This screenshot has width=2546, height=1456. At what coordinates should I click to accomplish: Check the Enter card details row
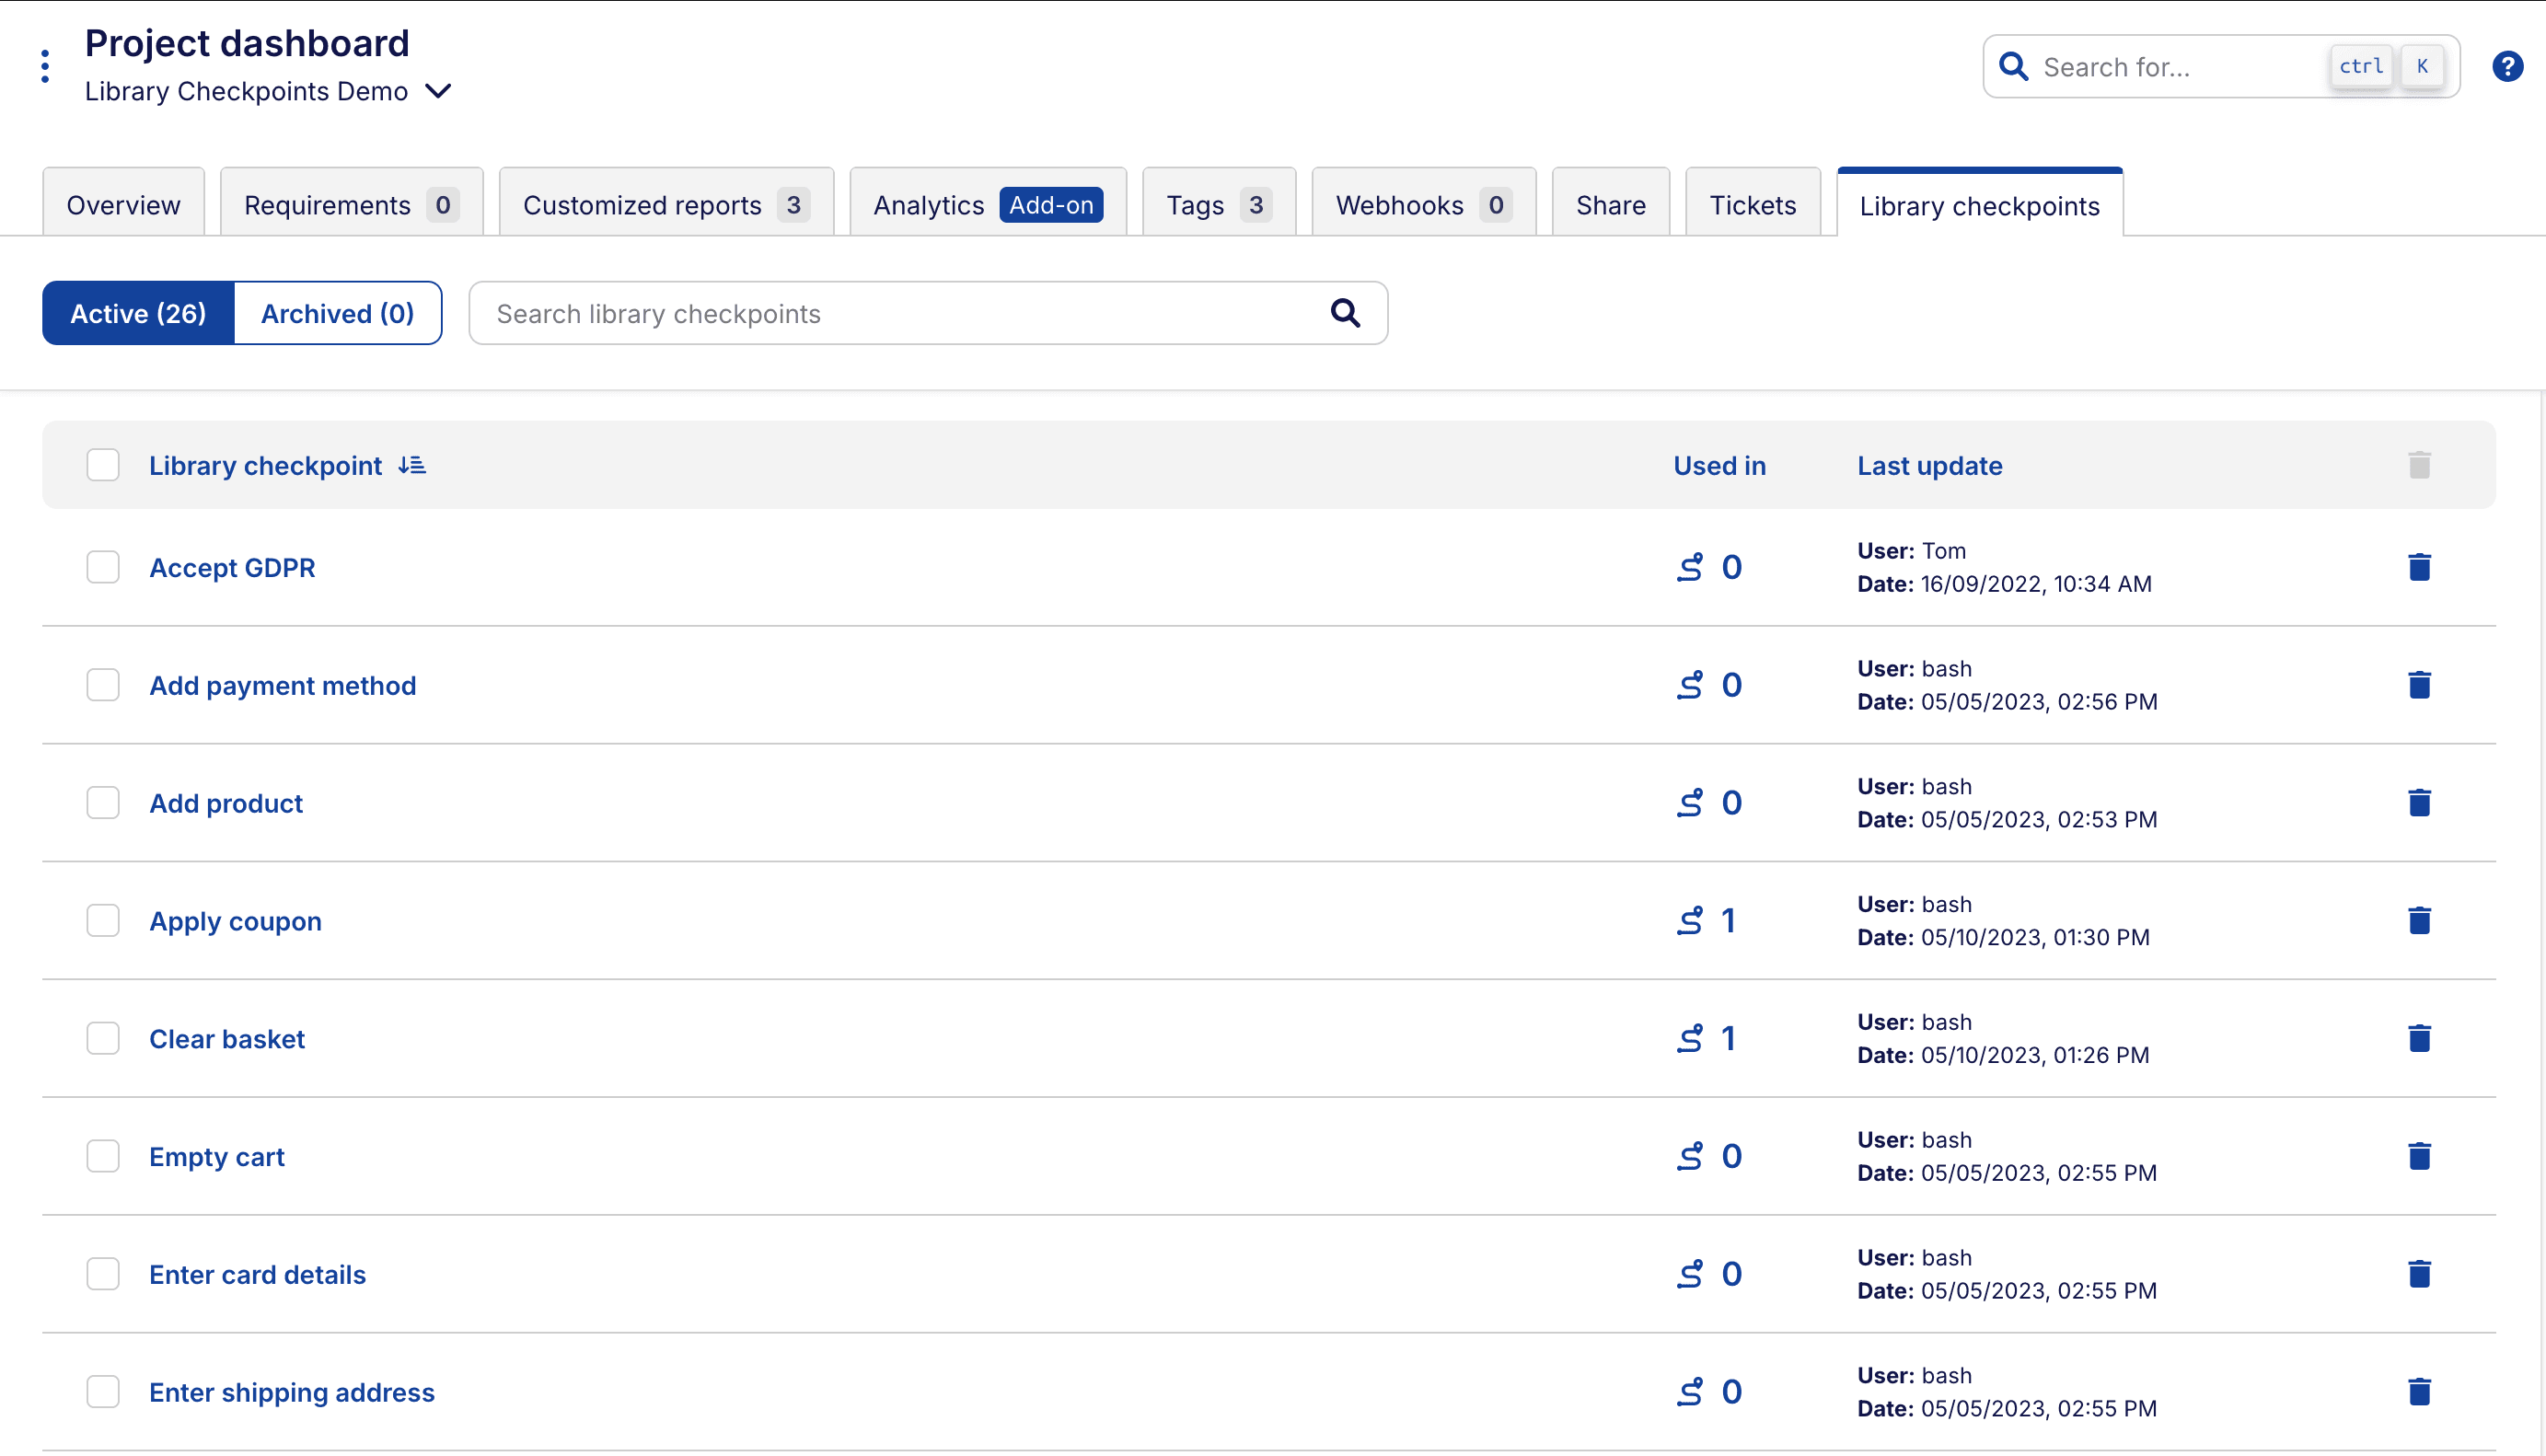pyautogui.click(x=103, y=1273)
